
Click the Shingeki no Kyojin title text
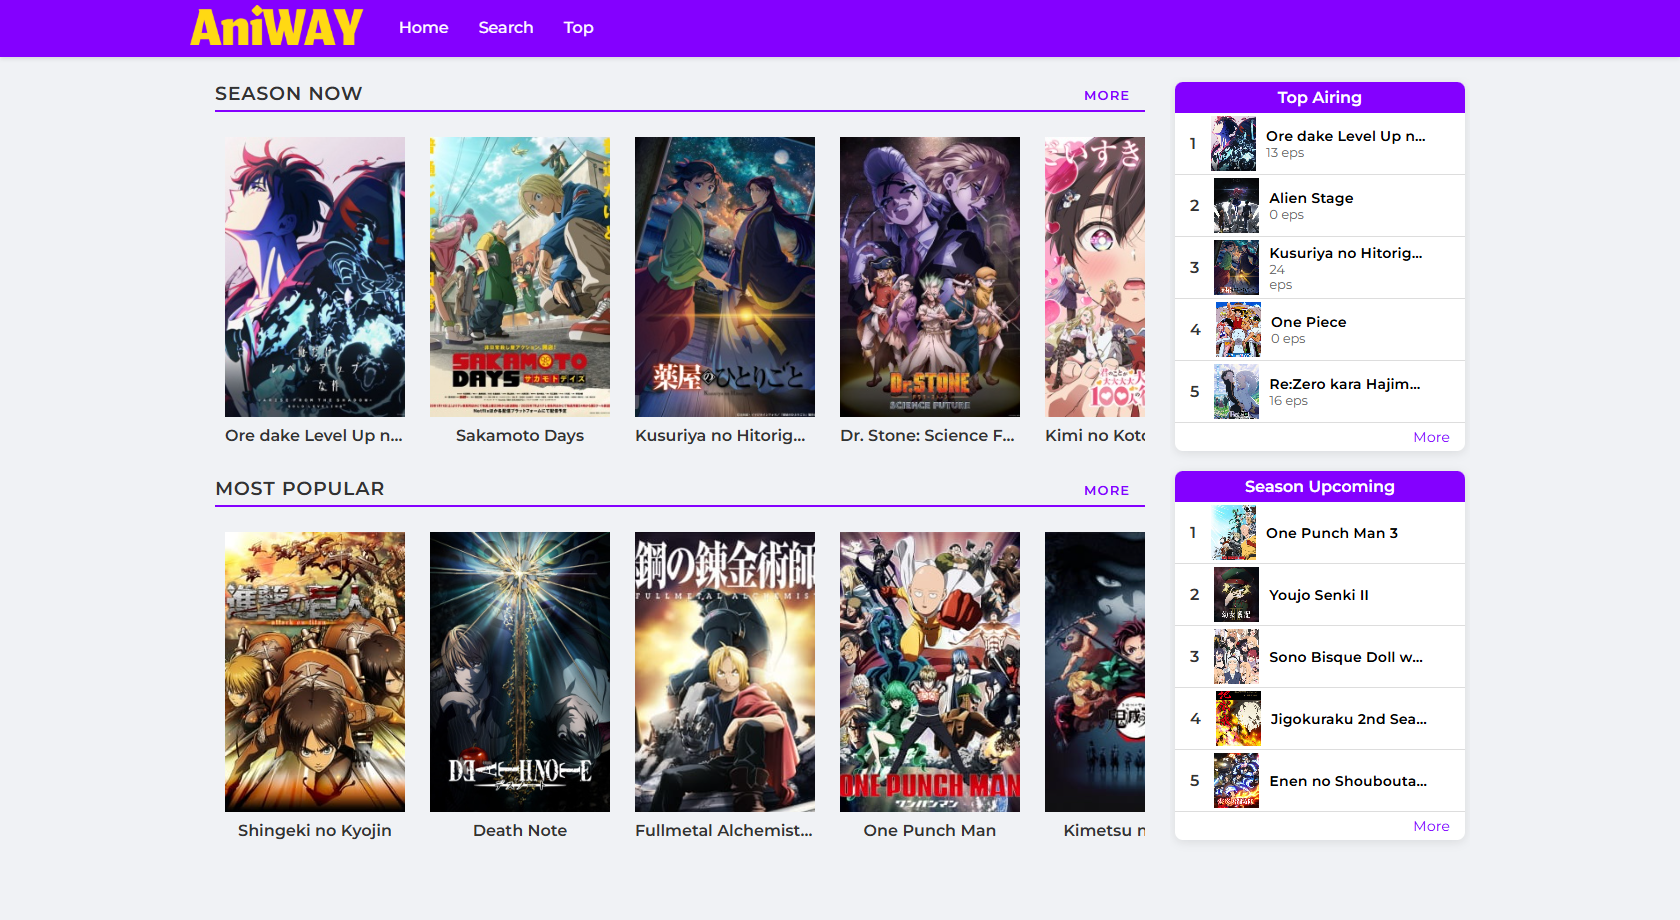coord(315,830)
